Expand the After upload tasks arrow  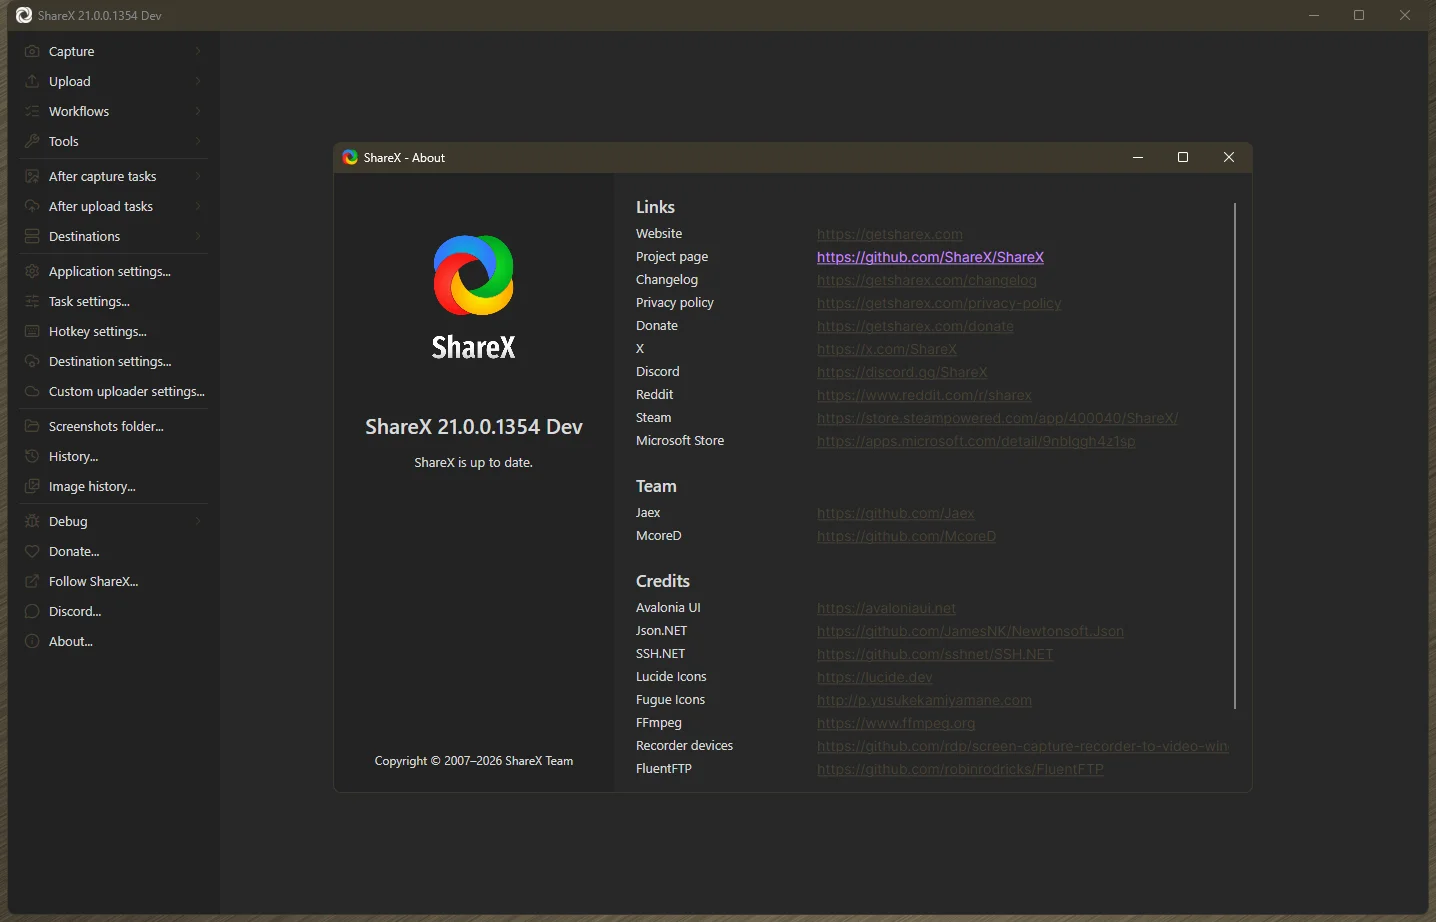[198, 206]
